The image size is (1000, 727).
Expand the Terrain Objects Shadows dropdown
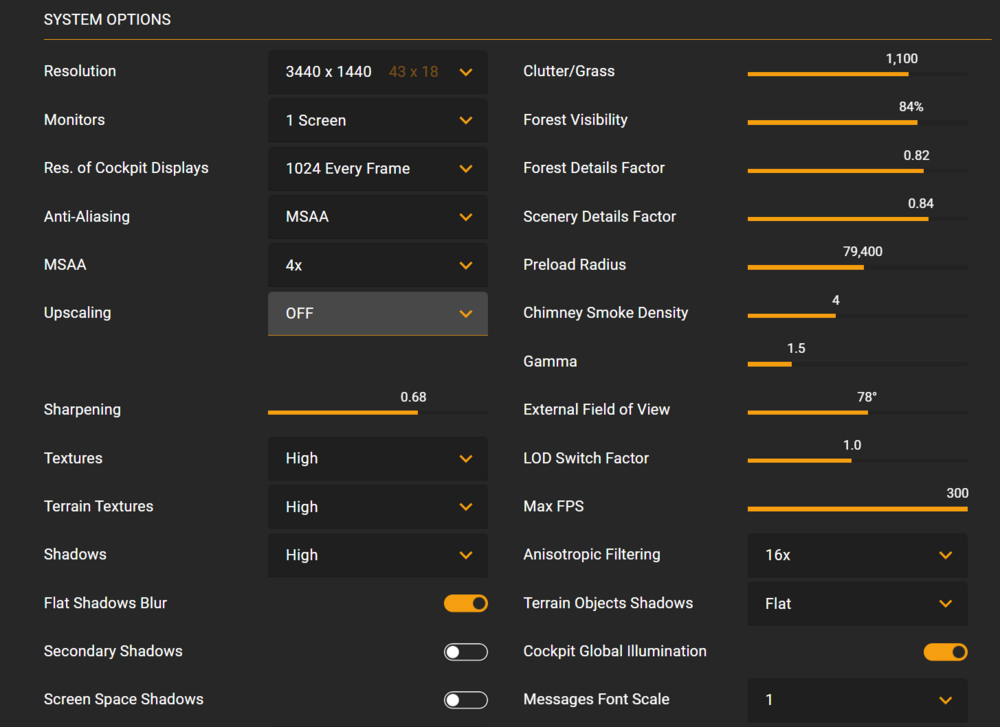point(857,604)
